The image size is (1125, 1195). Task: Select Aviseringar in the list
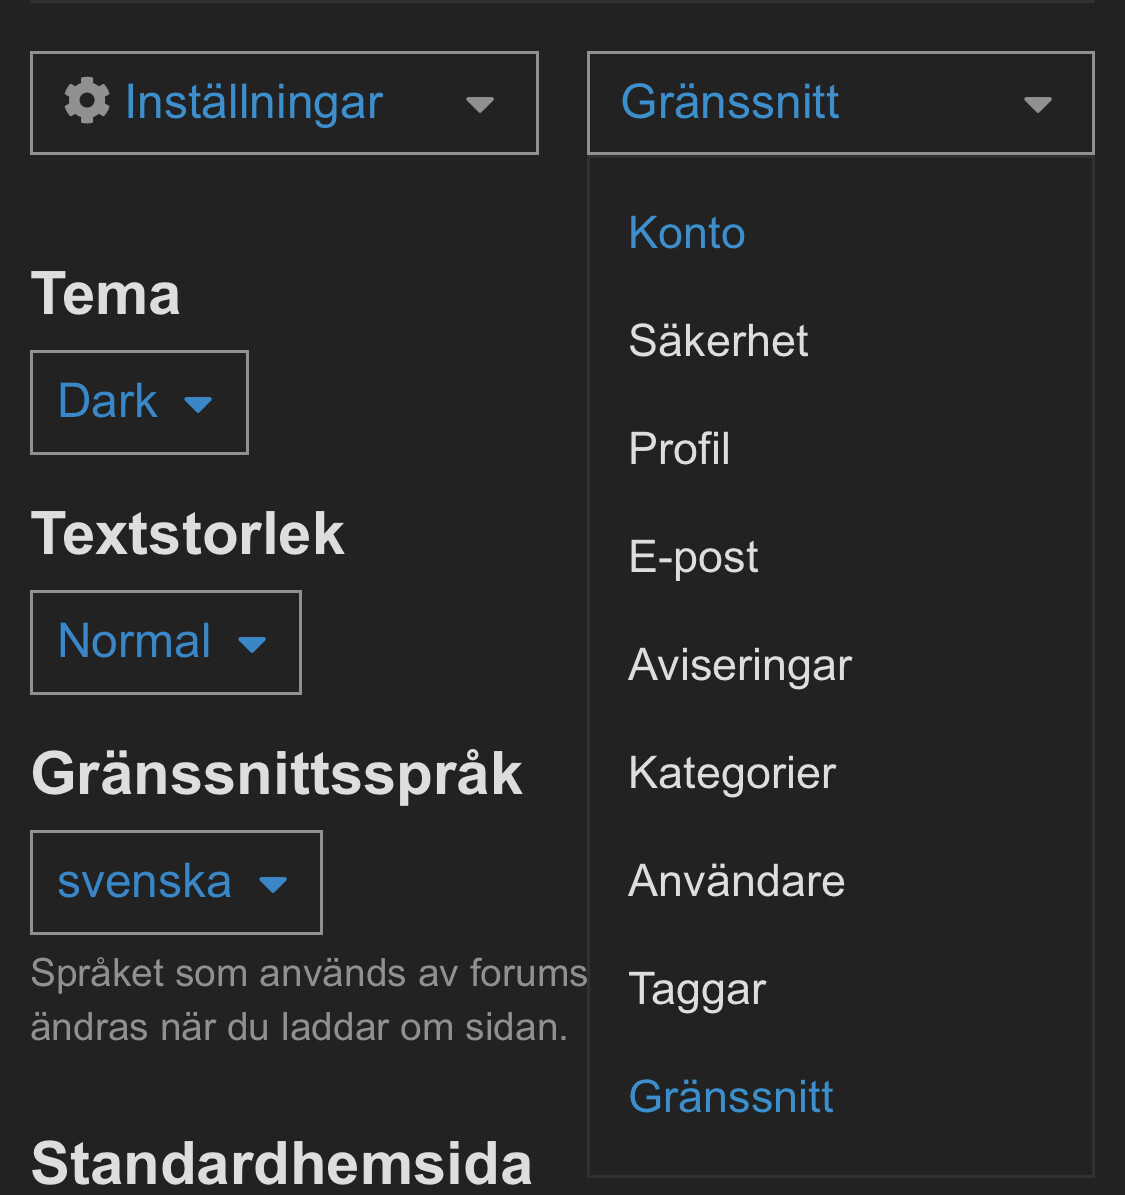click(740, 665)
